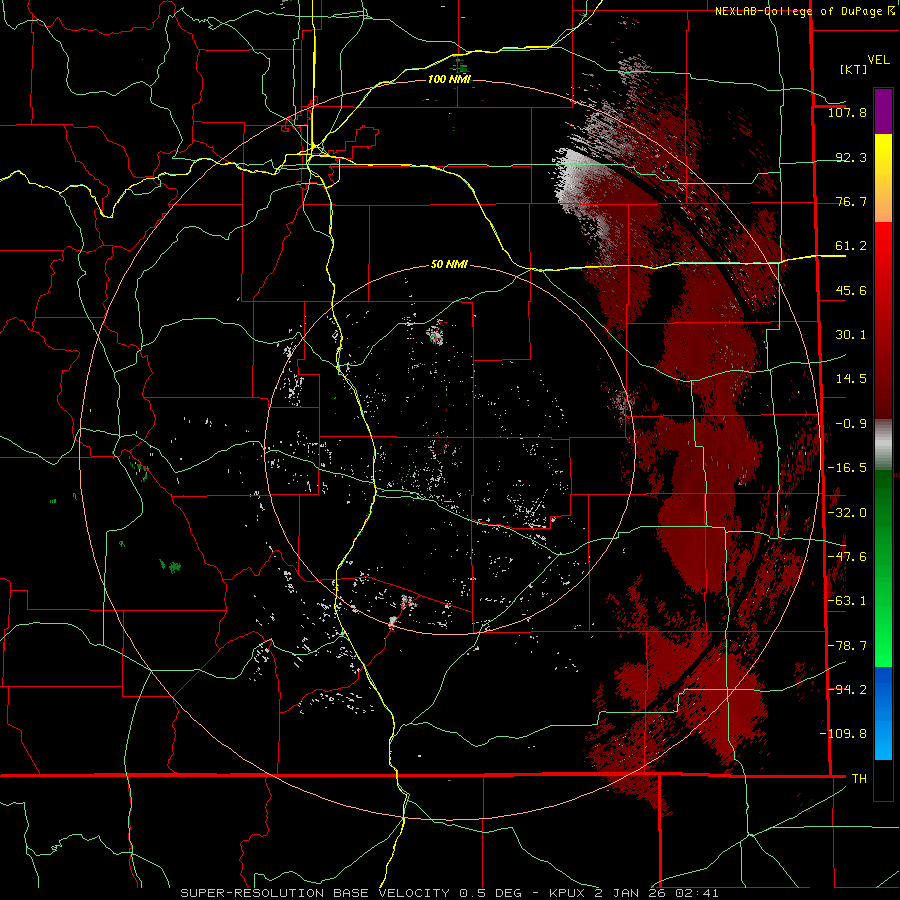Image resolution: width=900 pixels, height=900 pixels.
Task: Click the -0.9 scale value
Action: (851, 424)
